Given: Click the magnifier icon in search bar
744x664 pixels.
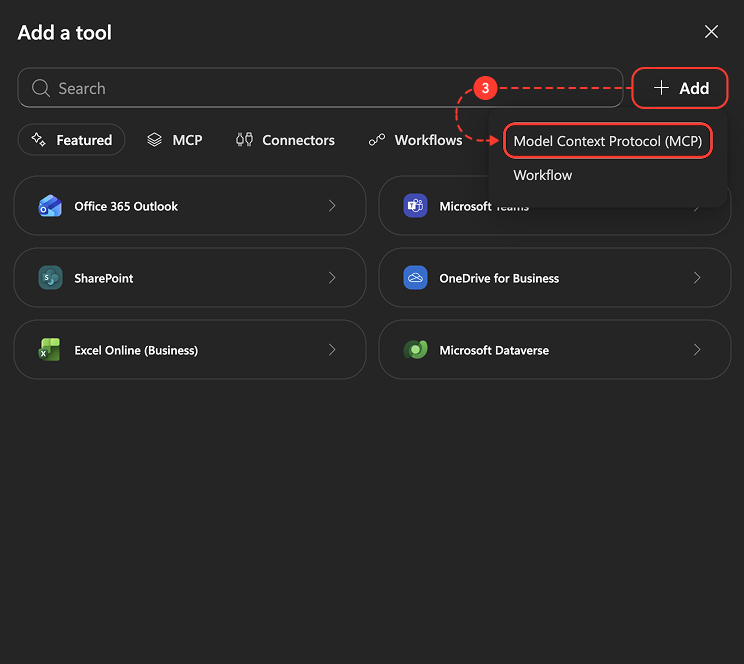Looking at the screenshot, I should click(x=41, y=88).
